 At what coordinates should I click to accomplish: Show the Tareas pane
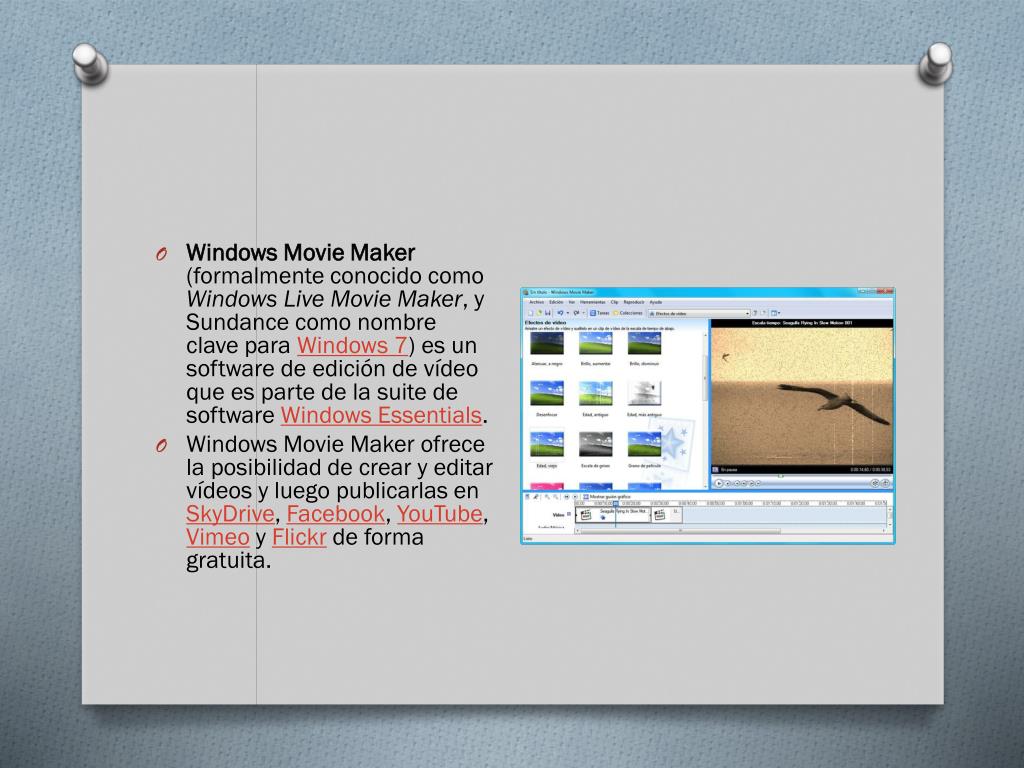click(600, 313)
